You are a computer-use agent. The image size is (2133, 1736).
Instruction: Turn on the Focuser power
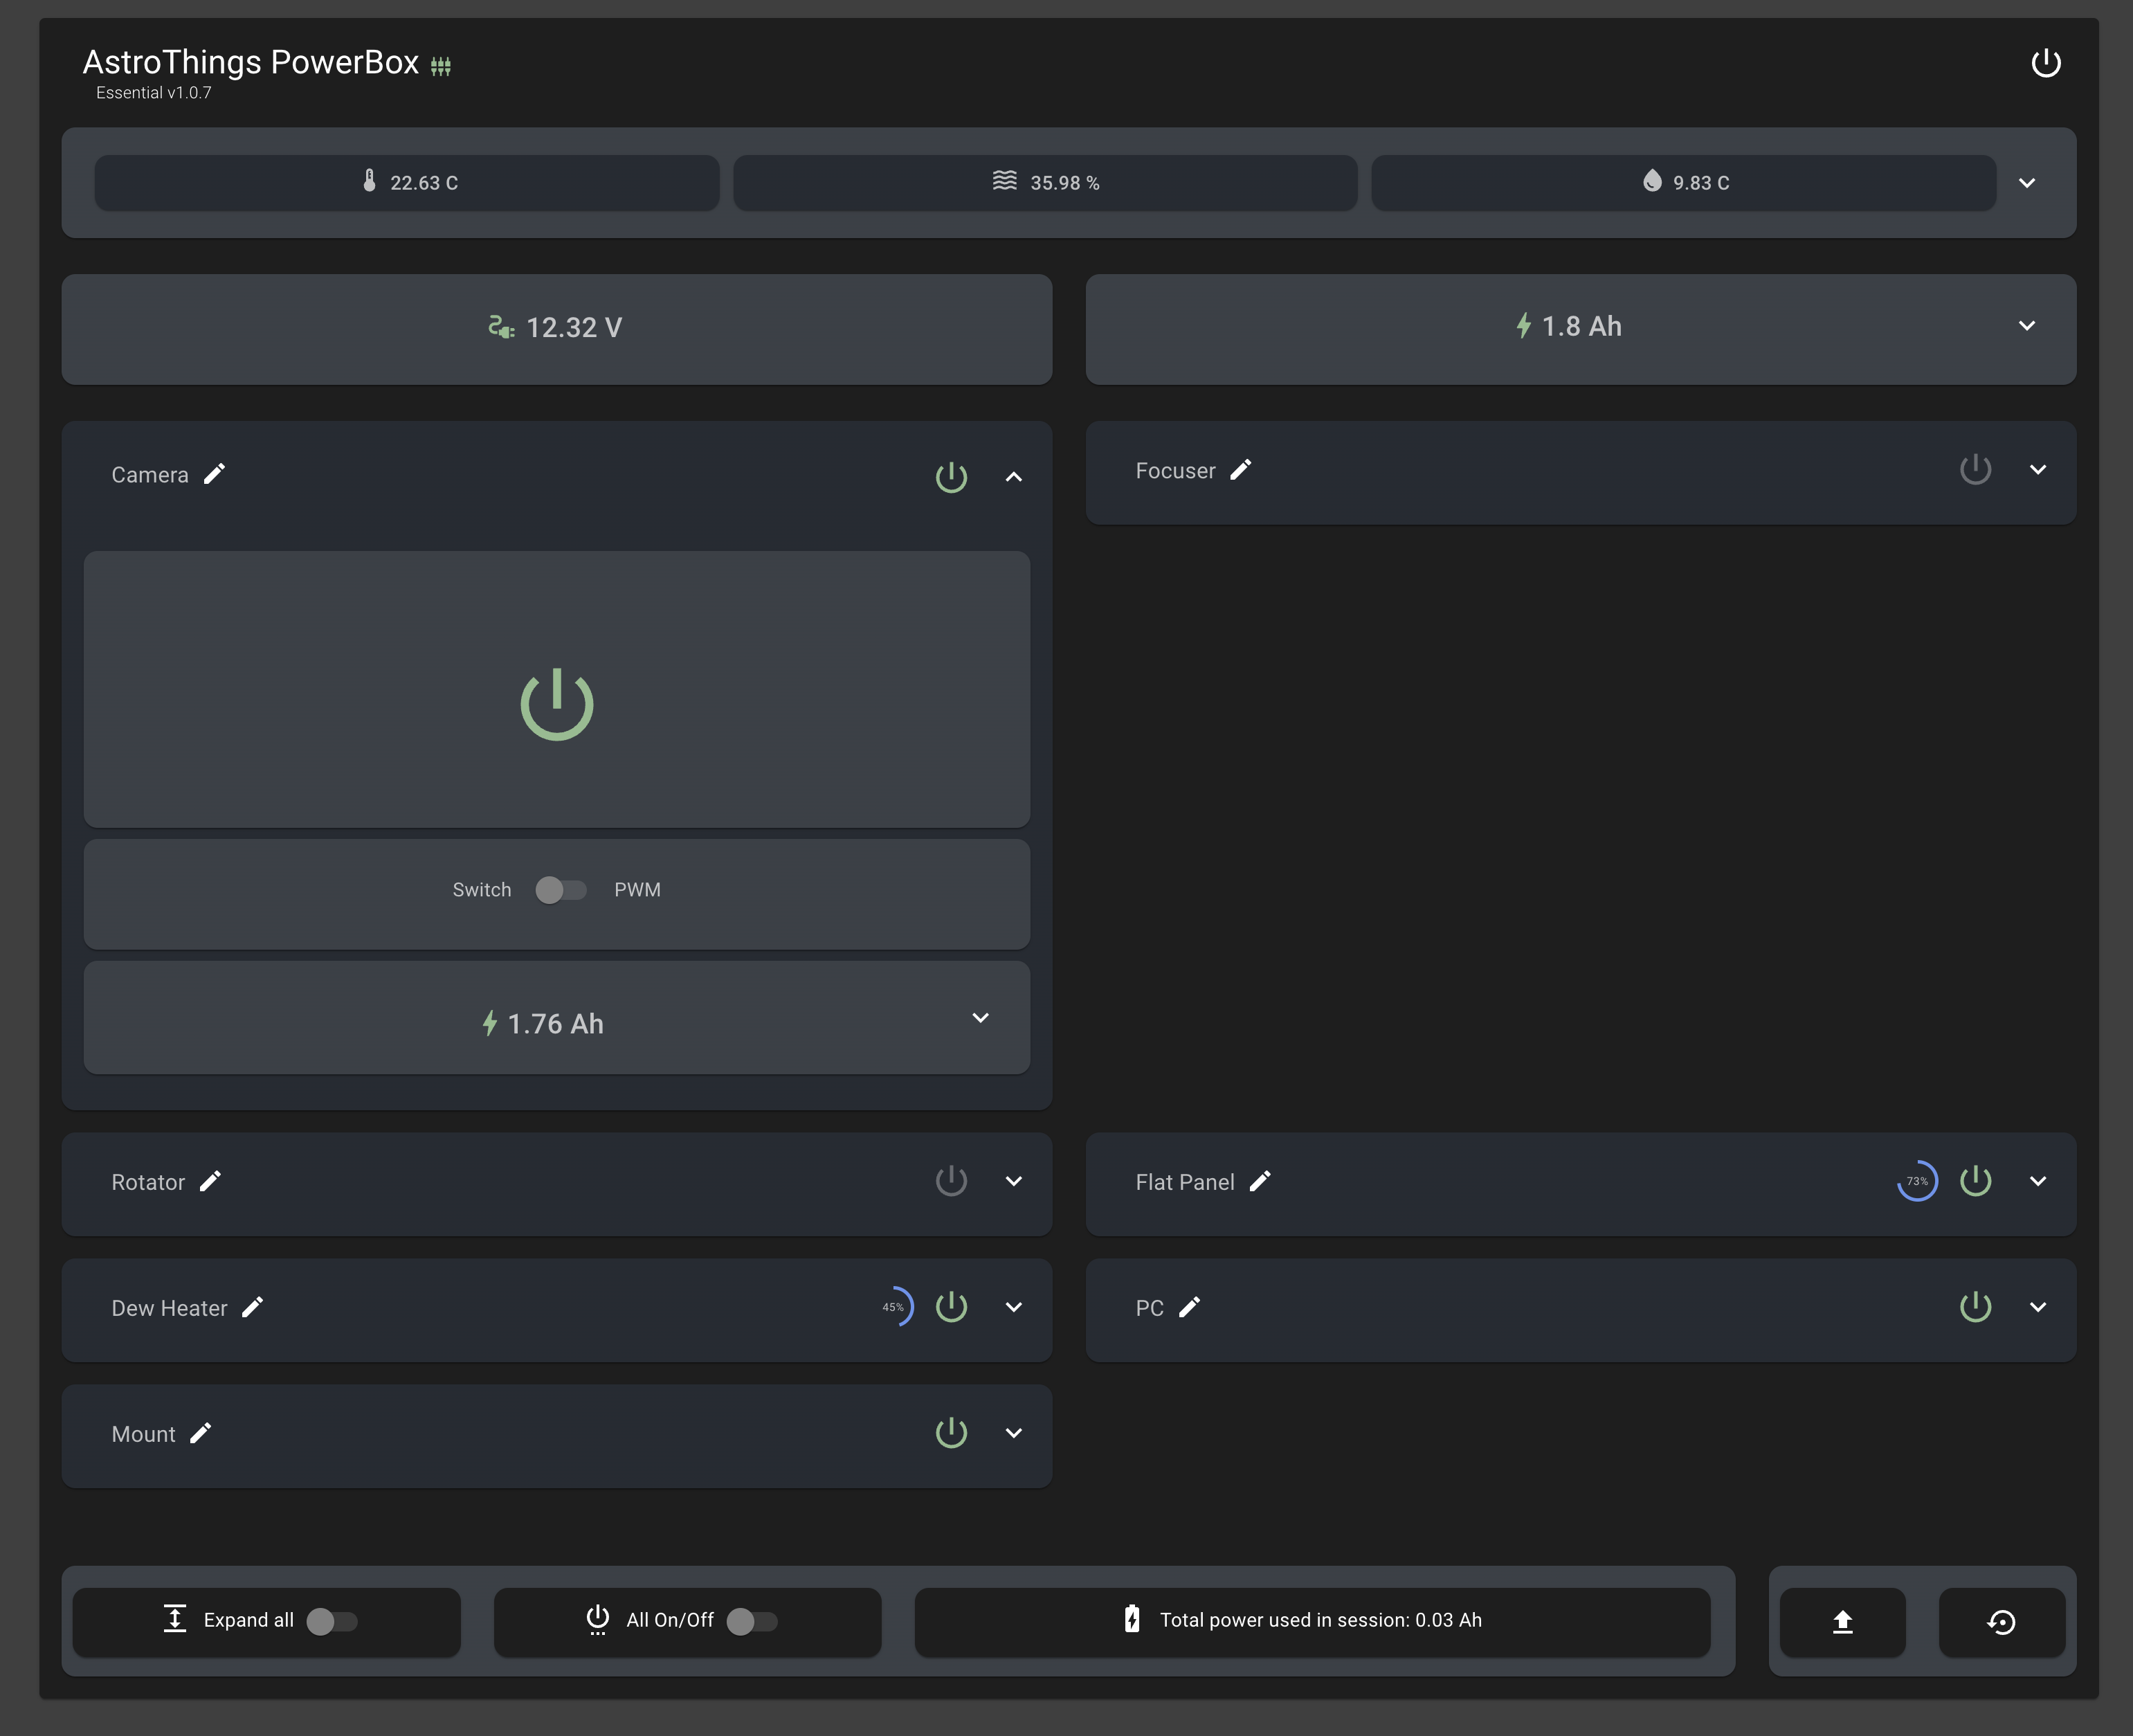click(1975, 470)
